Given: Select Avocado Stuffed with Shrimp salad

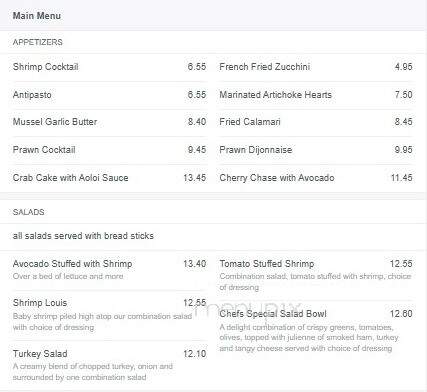Looking at the screenshot, I should tap(72, 264).
